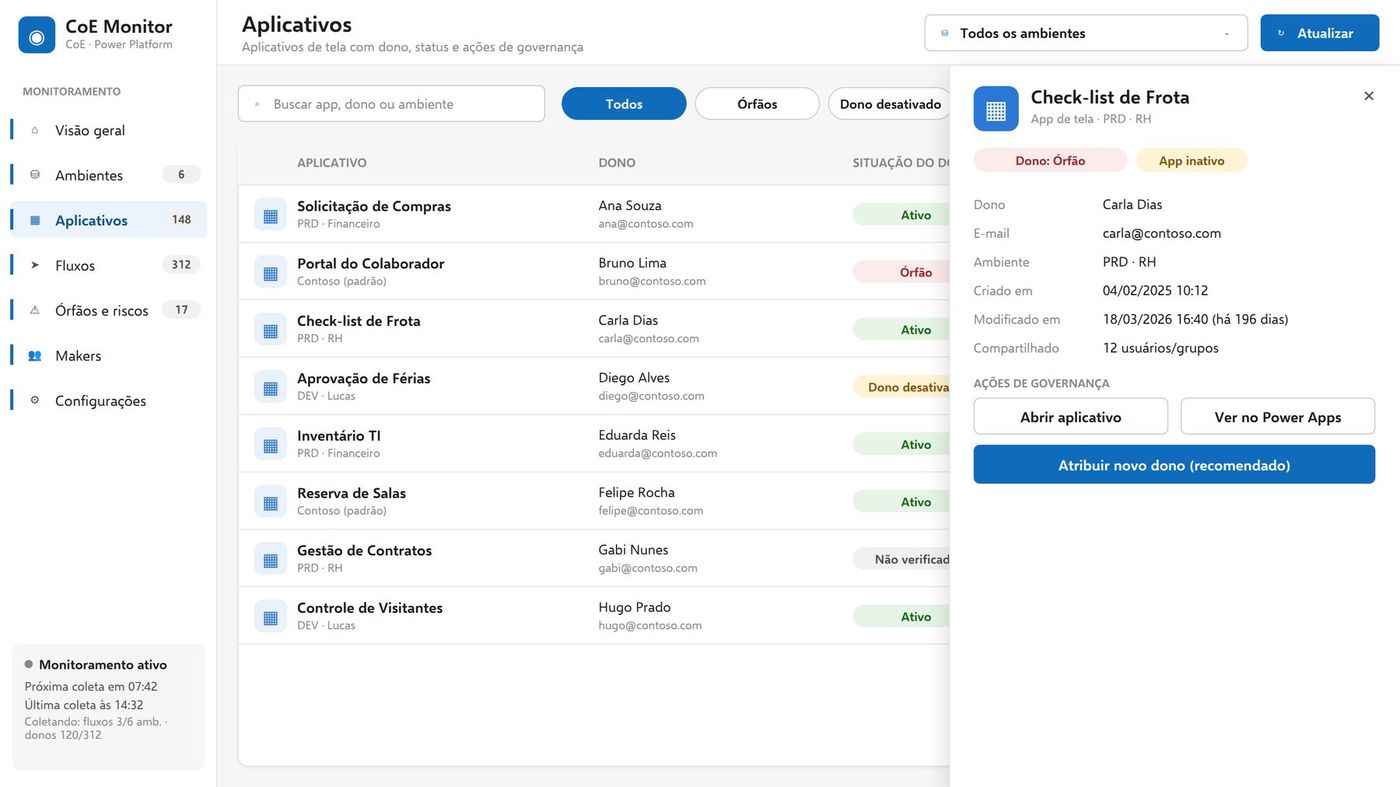This screenshot has width=1400, height=787.
Task: Open the Todos os ambientes dropdown
Action: pos(1086,33)
